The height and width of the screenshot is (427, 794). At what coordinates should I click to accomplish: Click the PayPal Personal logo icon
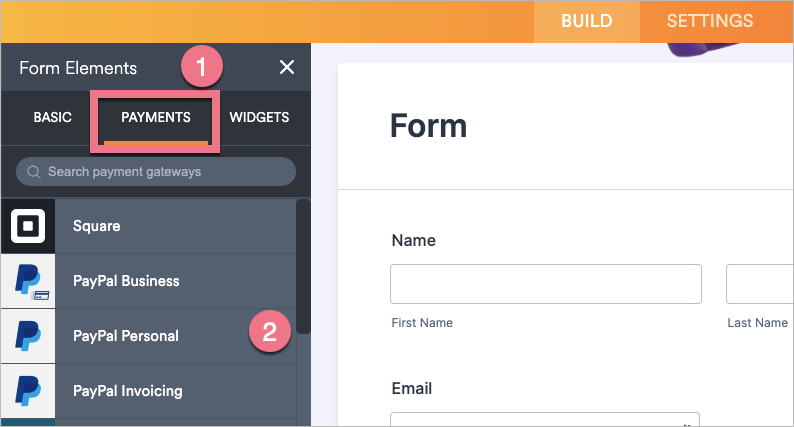pyautogui.click(x=27, y=336)
